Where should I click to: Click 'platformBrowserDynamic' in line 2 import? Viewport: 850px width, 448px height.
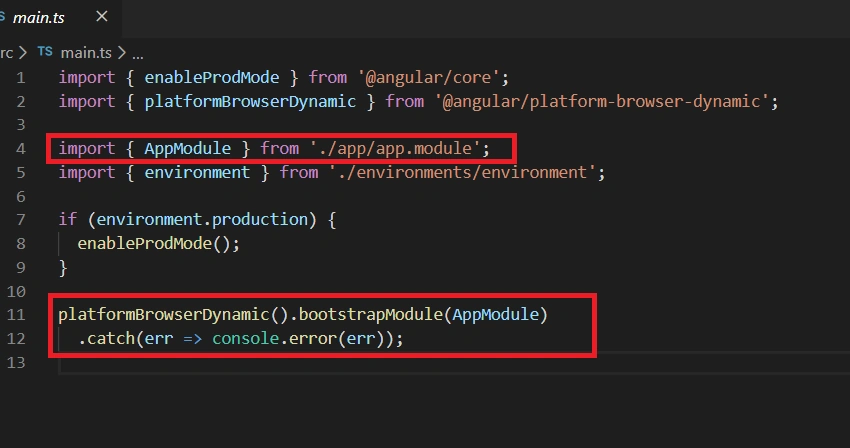[250, 101]
